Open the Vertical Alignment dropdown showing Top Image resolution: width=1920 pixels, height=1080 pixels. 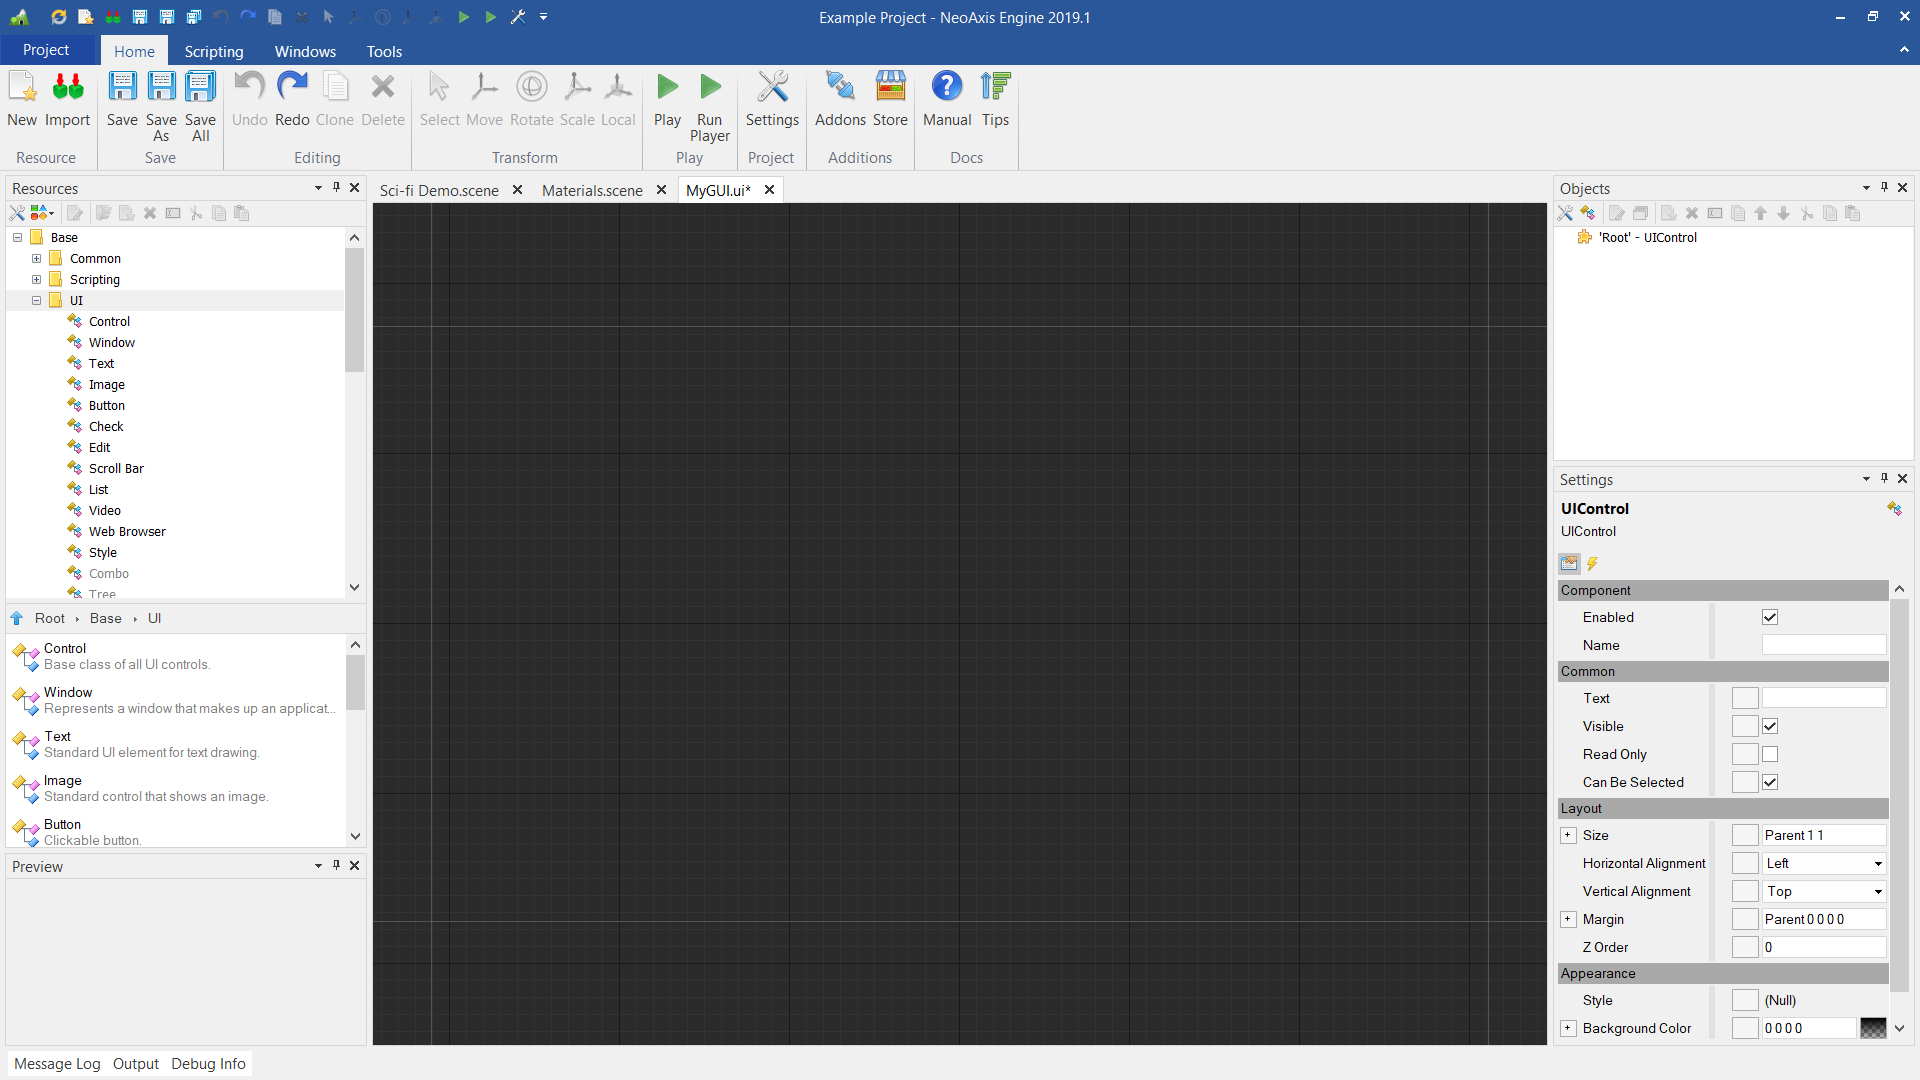tap(1876, 891)
